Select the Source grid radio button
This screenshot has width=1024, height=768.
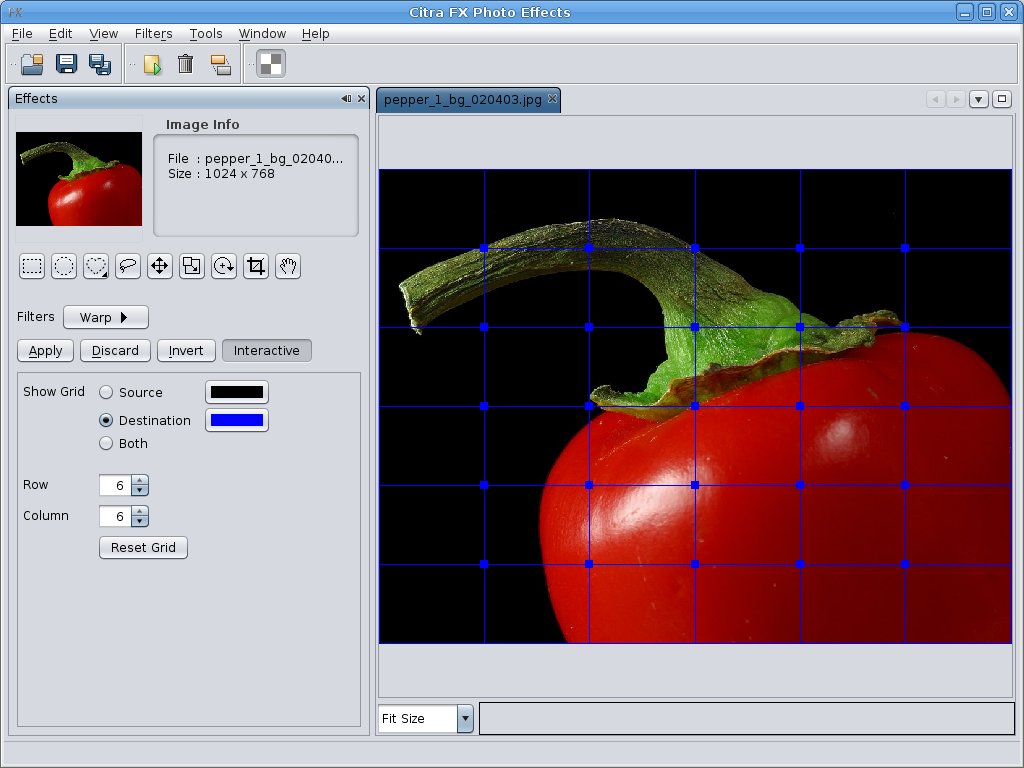click(x=106, y=393)
